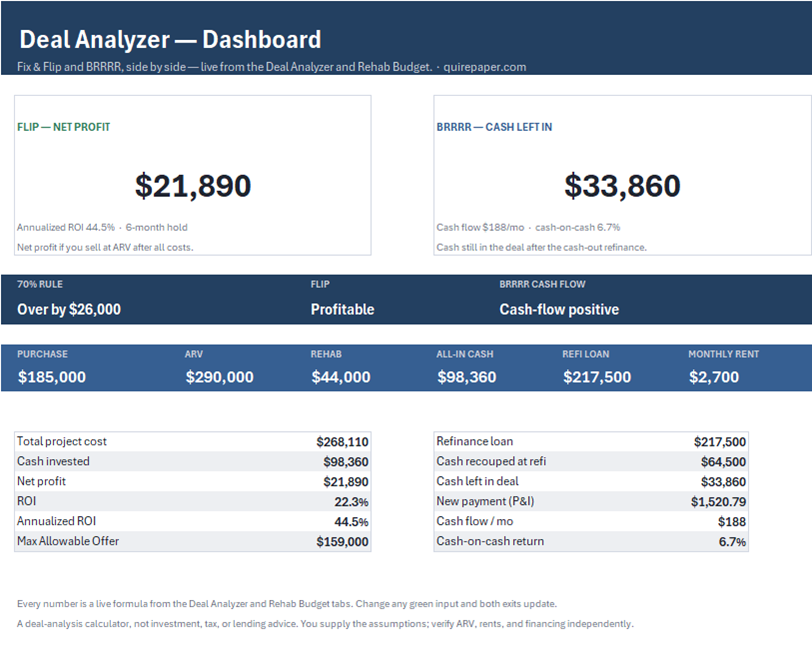Click the REHAB value $44,000

[341, 376]
